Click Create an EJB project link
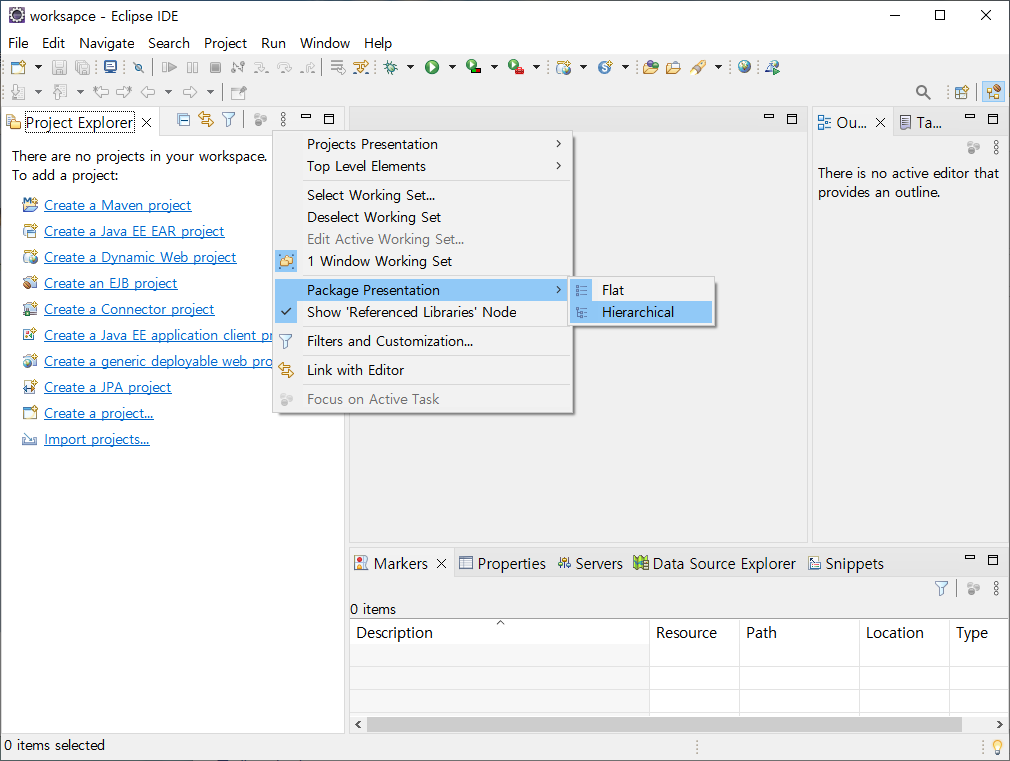The image size is (1010, 761). tap(110, 284)
